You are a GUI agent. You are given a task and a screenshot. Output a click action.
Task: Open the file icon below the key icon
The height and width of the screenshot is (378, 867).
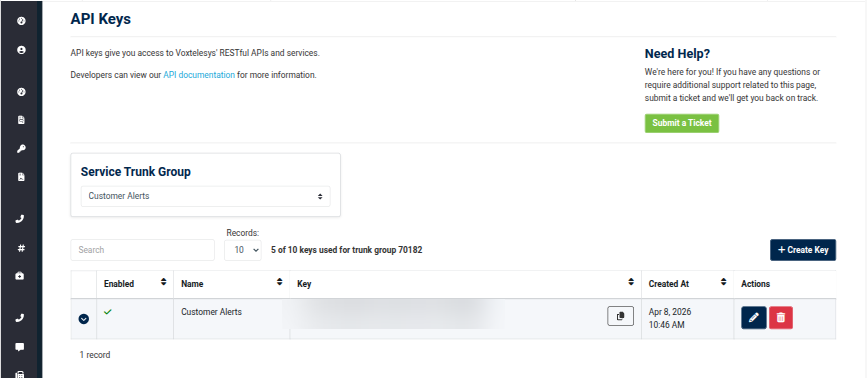(x=21, y=177)
